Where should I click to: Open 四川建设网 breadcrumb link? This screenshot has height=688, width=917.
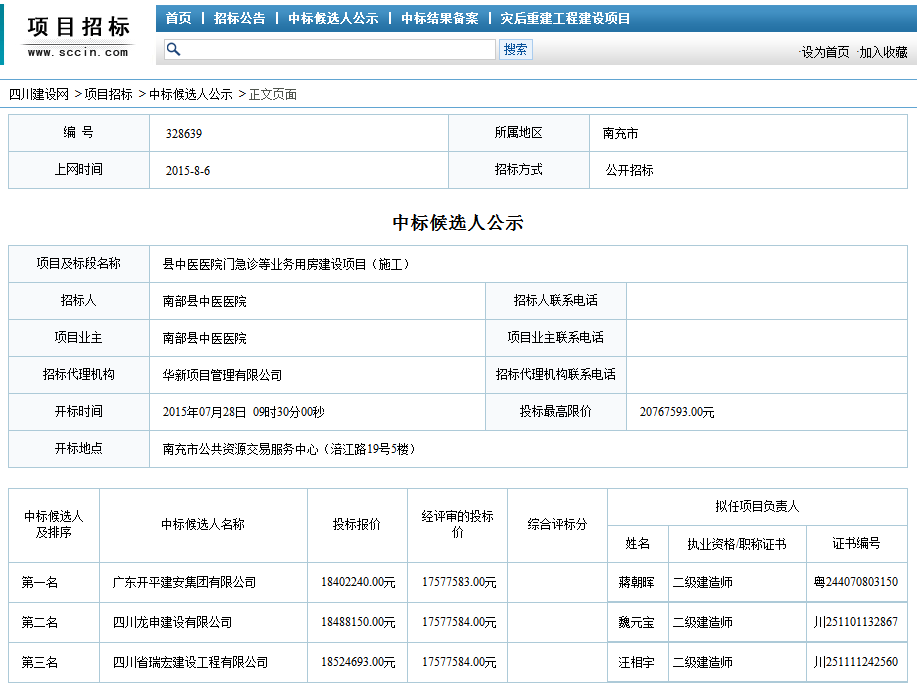tap(39, 94)
